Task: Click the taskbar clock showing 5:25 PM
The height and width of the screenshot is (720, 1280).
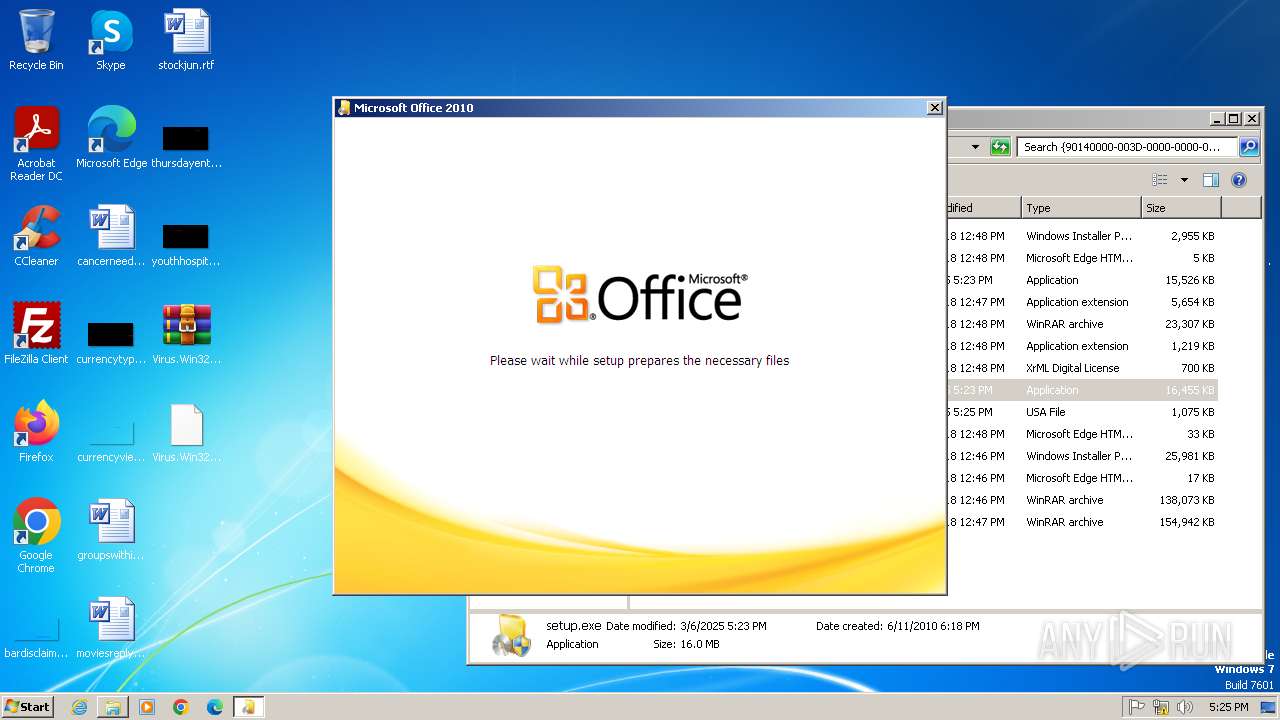Action: click(x=1228, y=707)
